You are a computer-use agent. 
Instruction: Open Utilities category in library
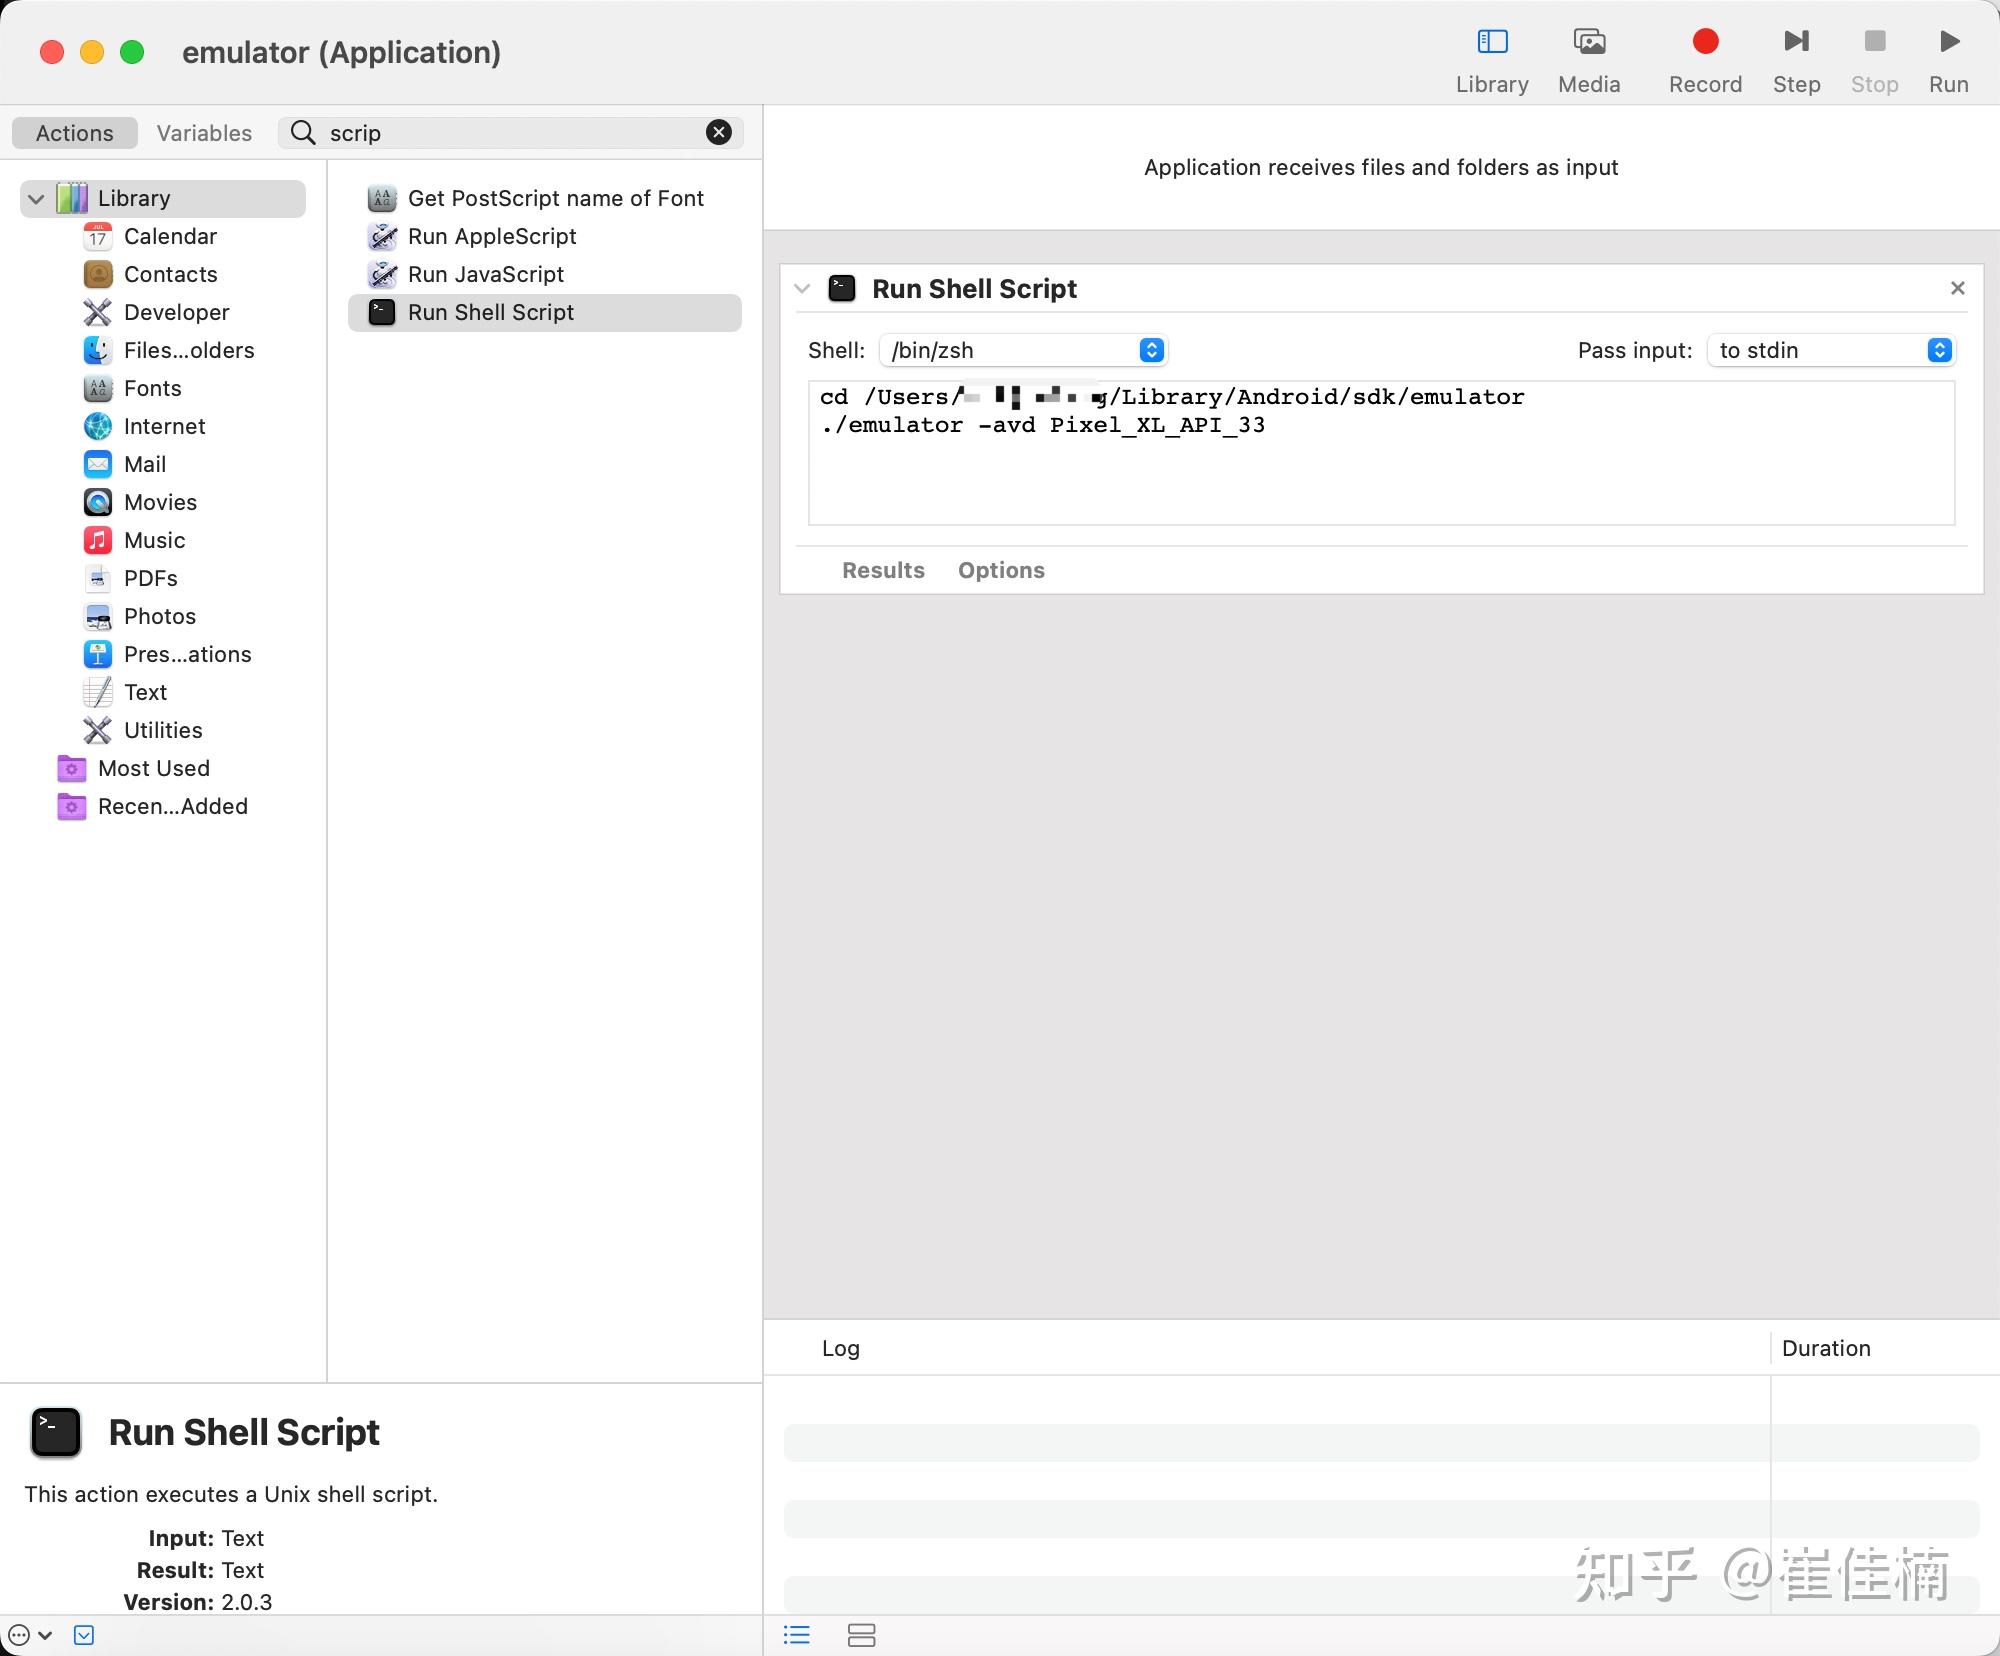tap(163, 731)
